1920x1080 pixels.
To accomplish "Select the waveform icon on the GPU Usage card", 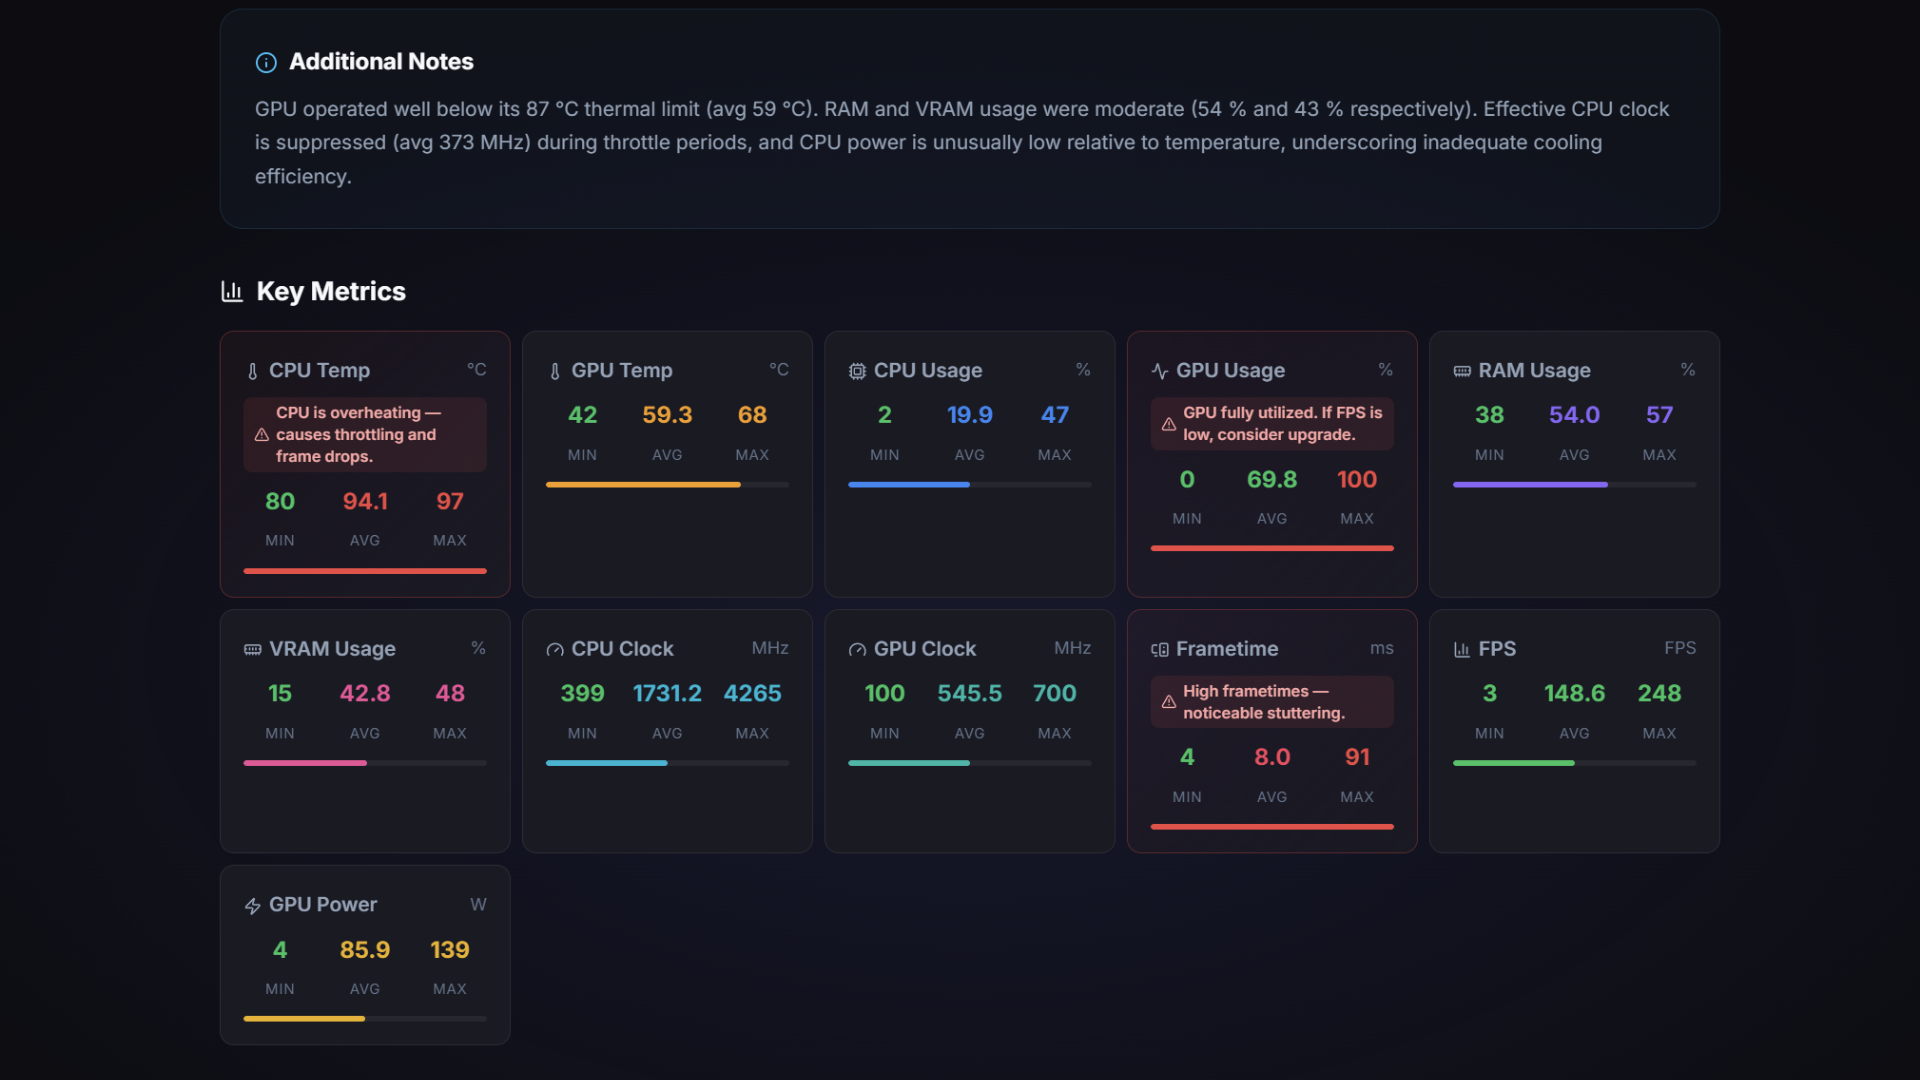I will [x=1158, y=370].
